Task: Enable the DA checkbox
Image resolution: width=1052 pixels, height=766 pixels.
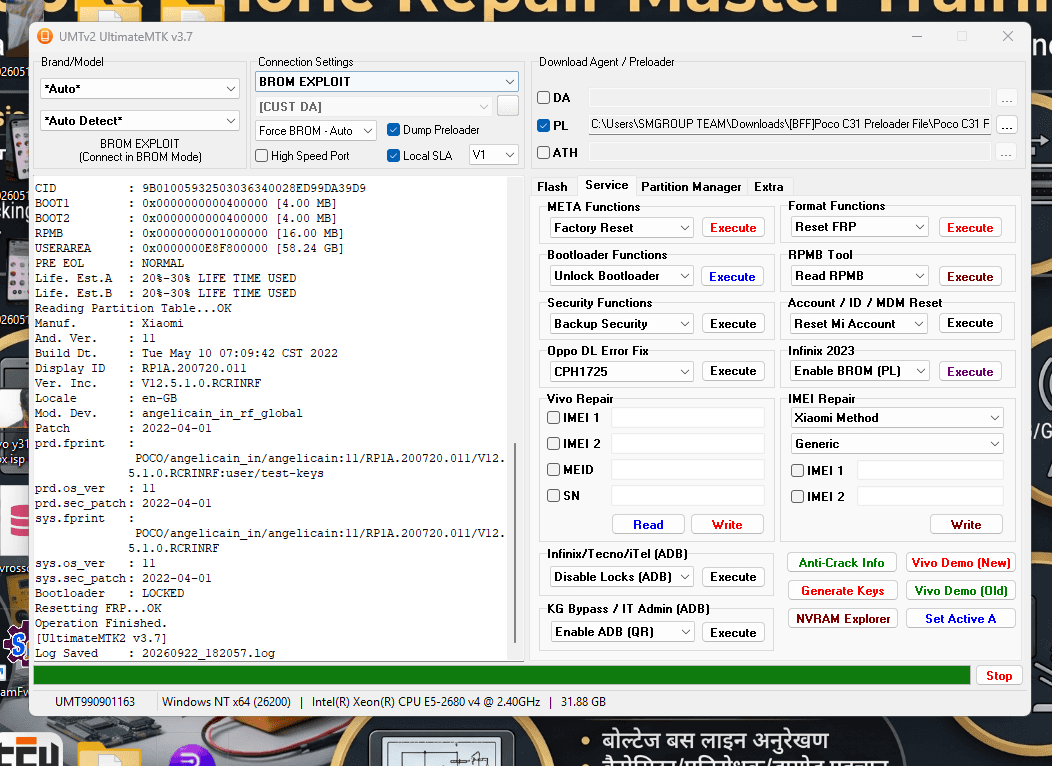Action: (x=544, y=98)
